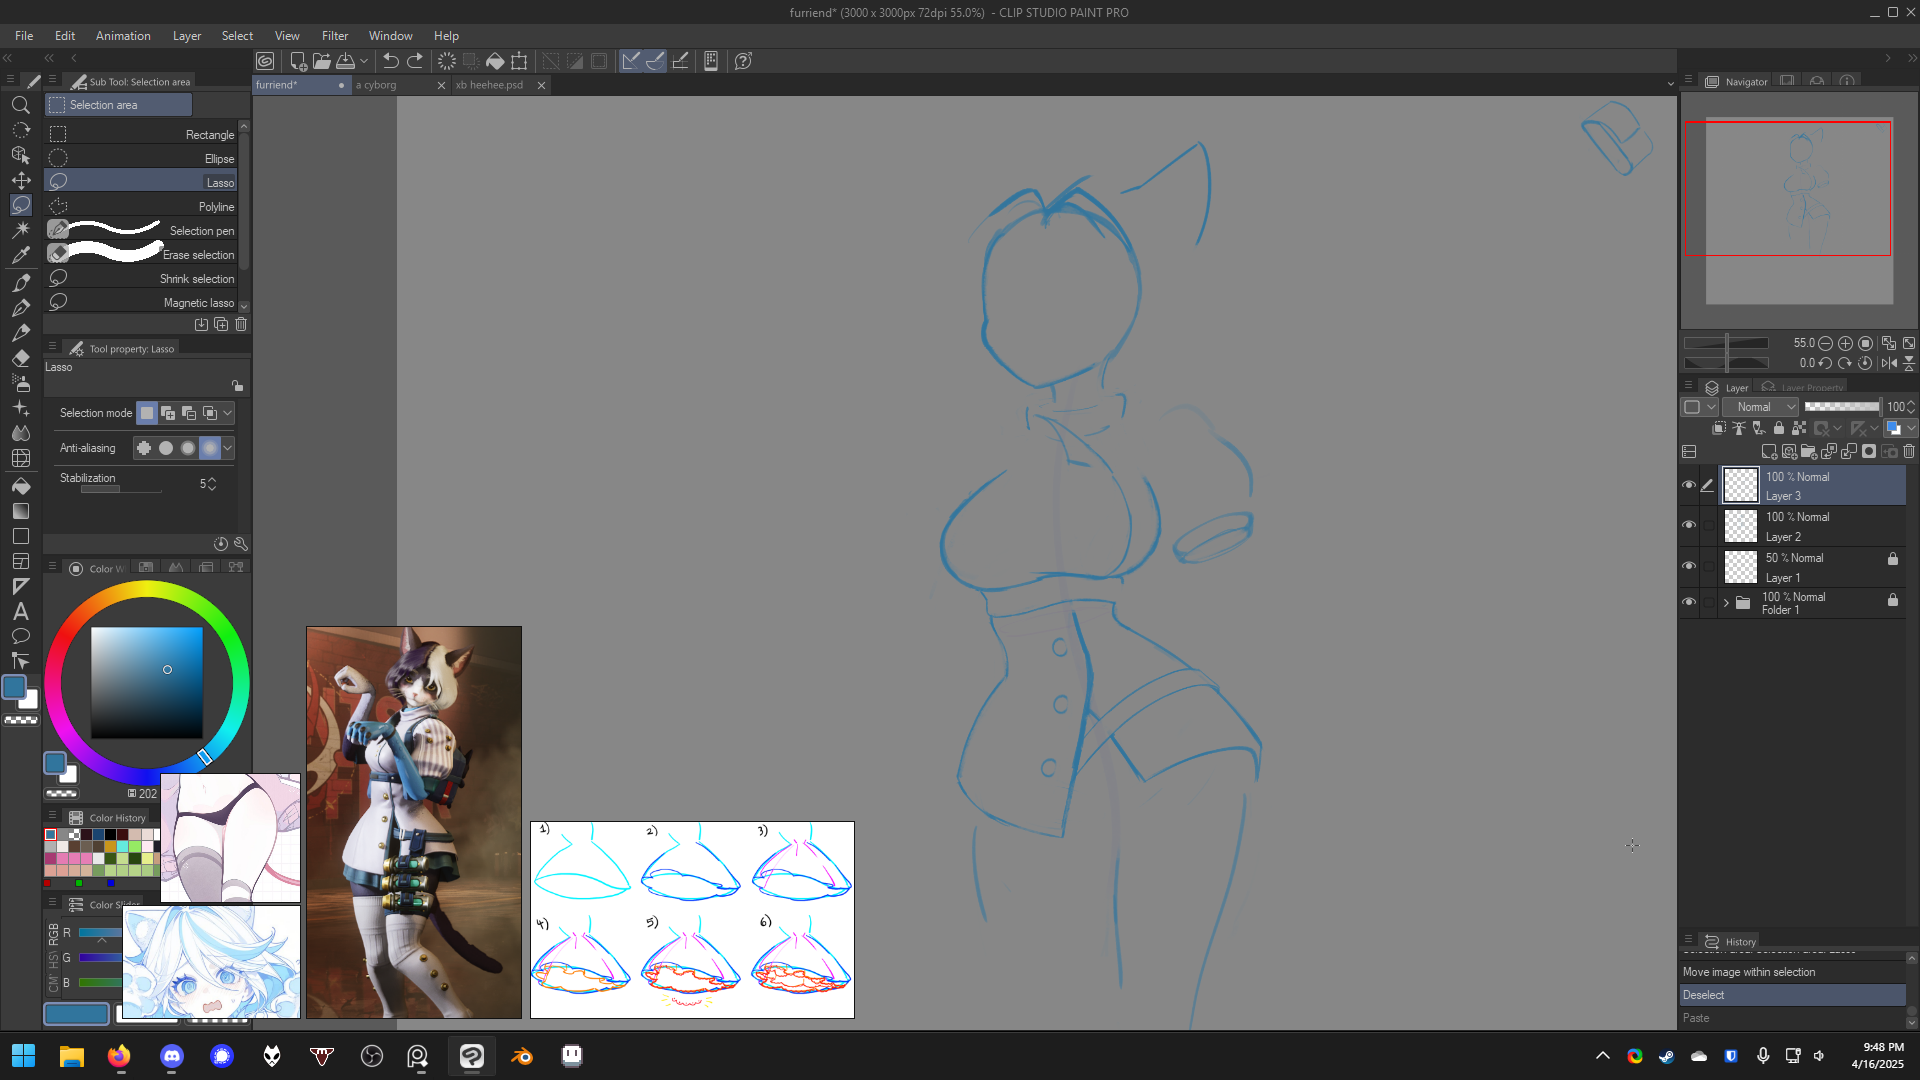
Task: Select the Move layer tool
Action: coord(20,180)
